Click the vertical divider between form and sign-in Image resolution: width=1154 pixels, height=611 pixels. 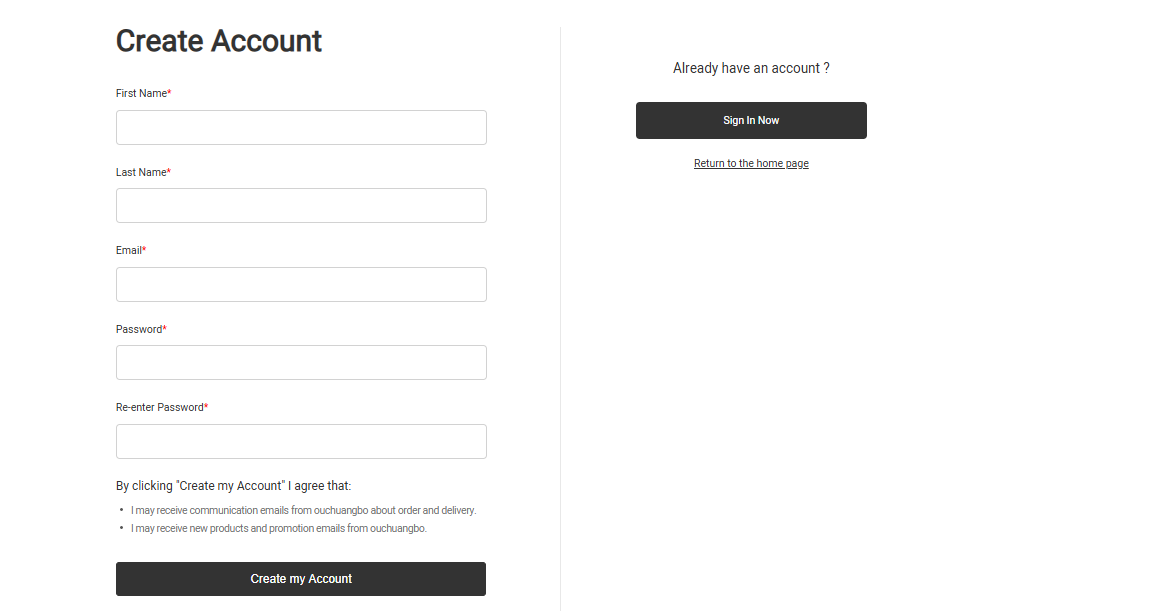[560, 319]
